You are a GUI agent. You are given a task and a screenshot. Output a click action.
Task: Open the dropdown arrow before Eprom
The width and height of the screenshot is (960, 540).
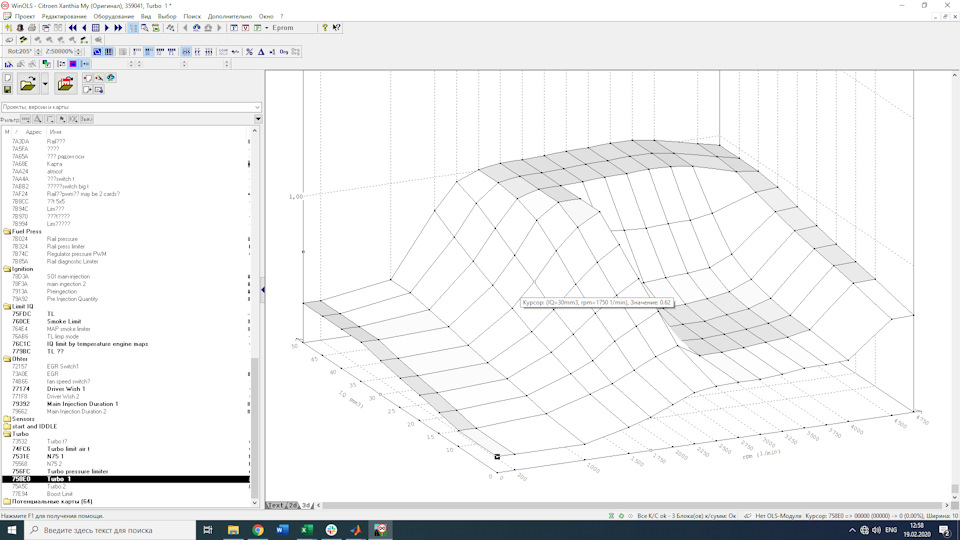coord(266,28)
